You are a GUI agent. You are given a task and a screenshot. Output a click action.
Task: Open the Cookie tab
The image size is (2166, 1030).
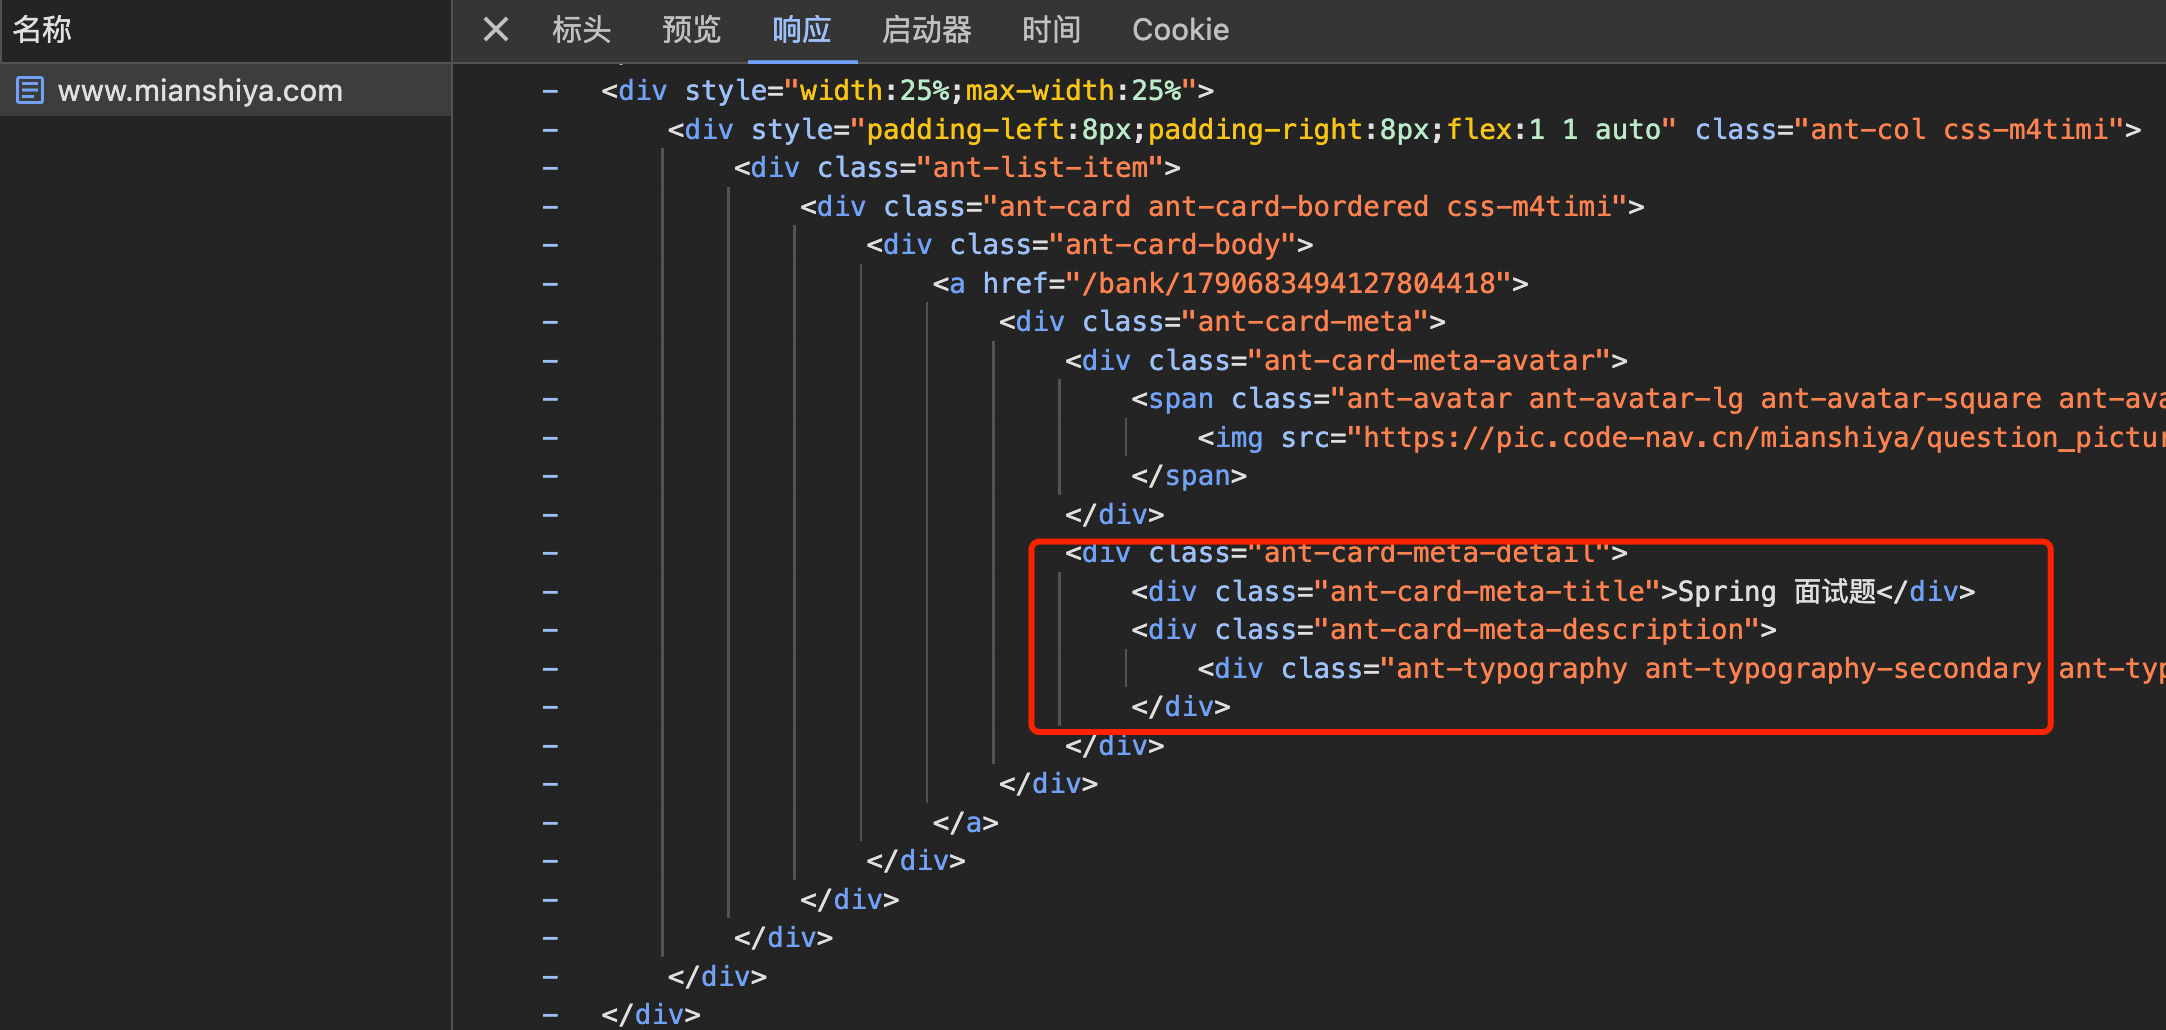click(1180, 30)
